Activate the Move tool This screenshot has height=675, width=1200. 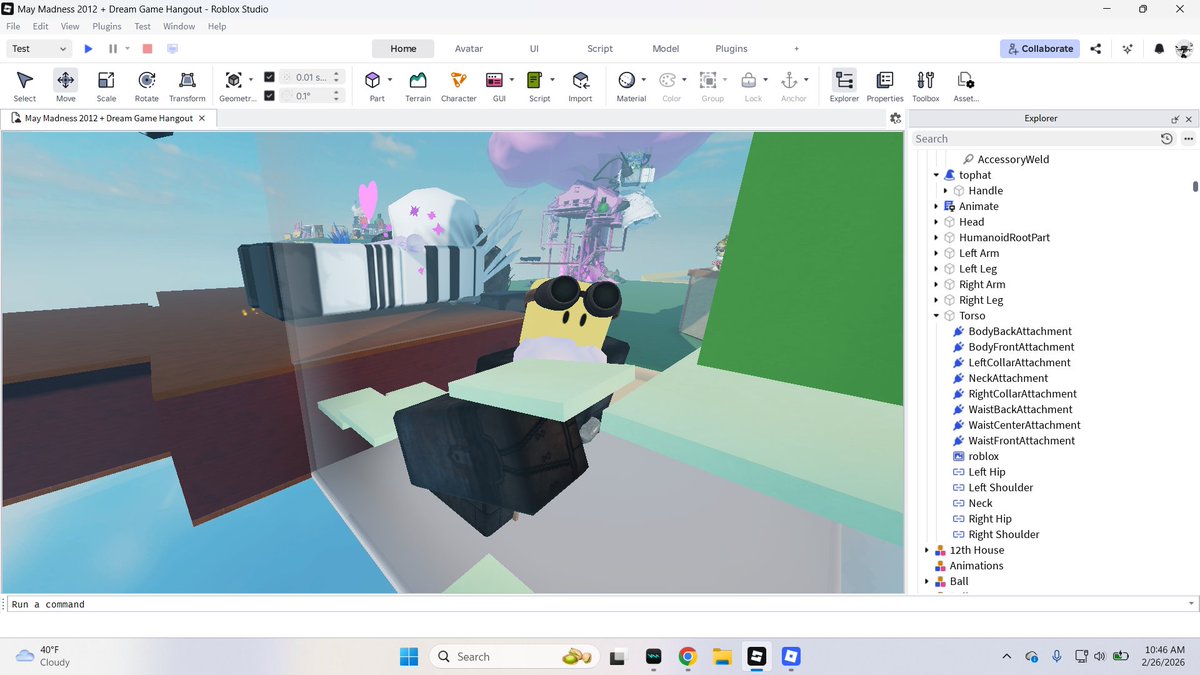coord(66,86)
